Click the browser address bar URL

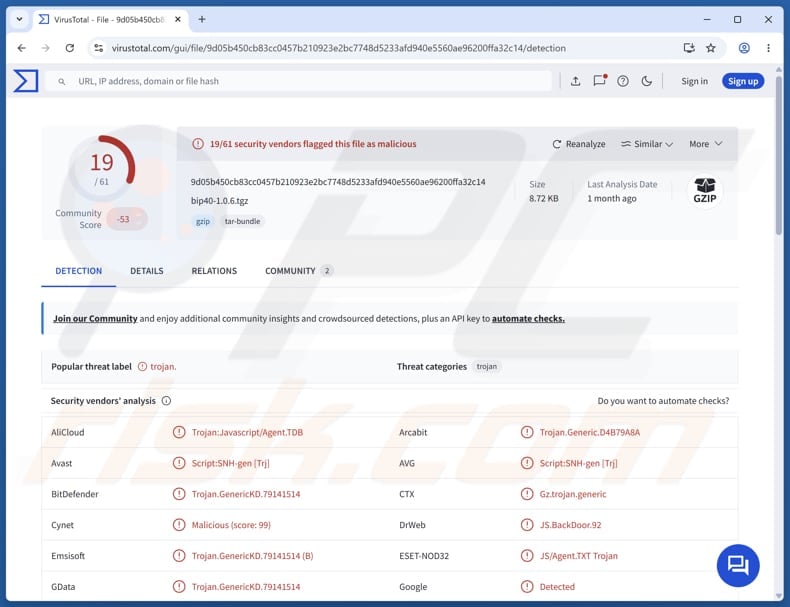point(338,48)
